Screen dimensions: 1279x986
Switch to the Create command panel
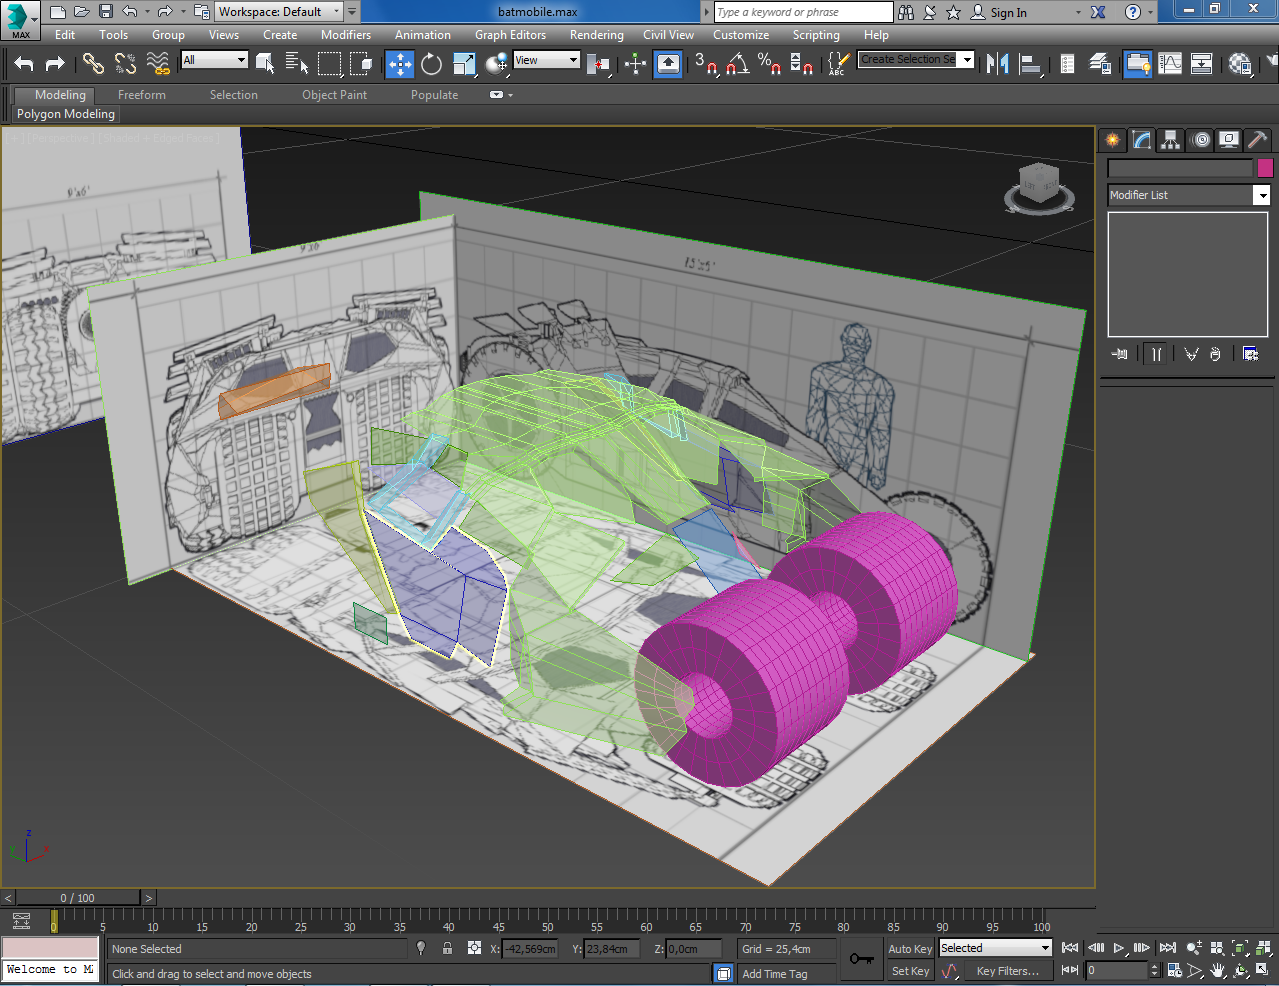pos(1112,140)
